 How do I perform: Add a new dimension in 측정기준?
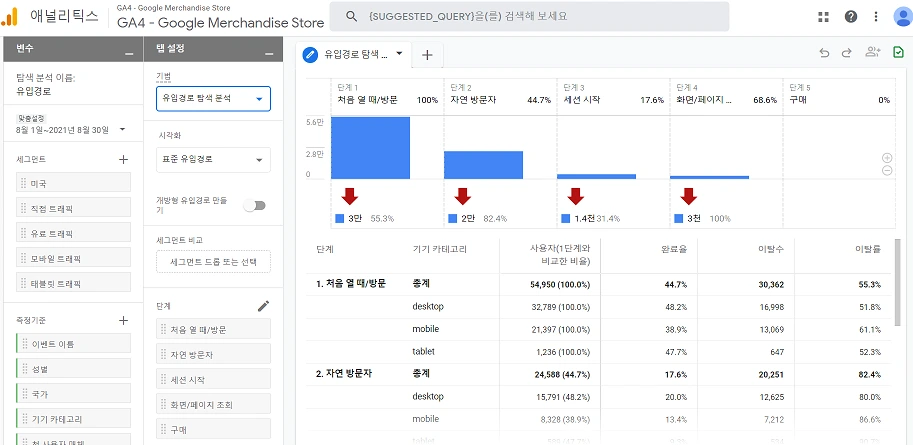[123, 320]
